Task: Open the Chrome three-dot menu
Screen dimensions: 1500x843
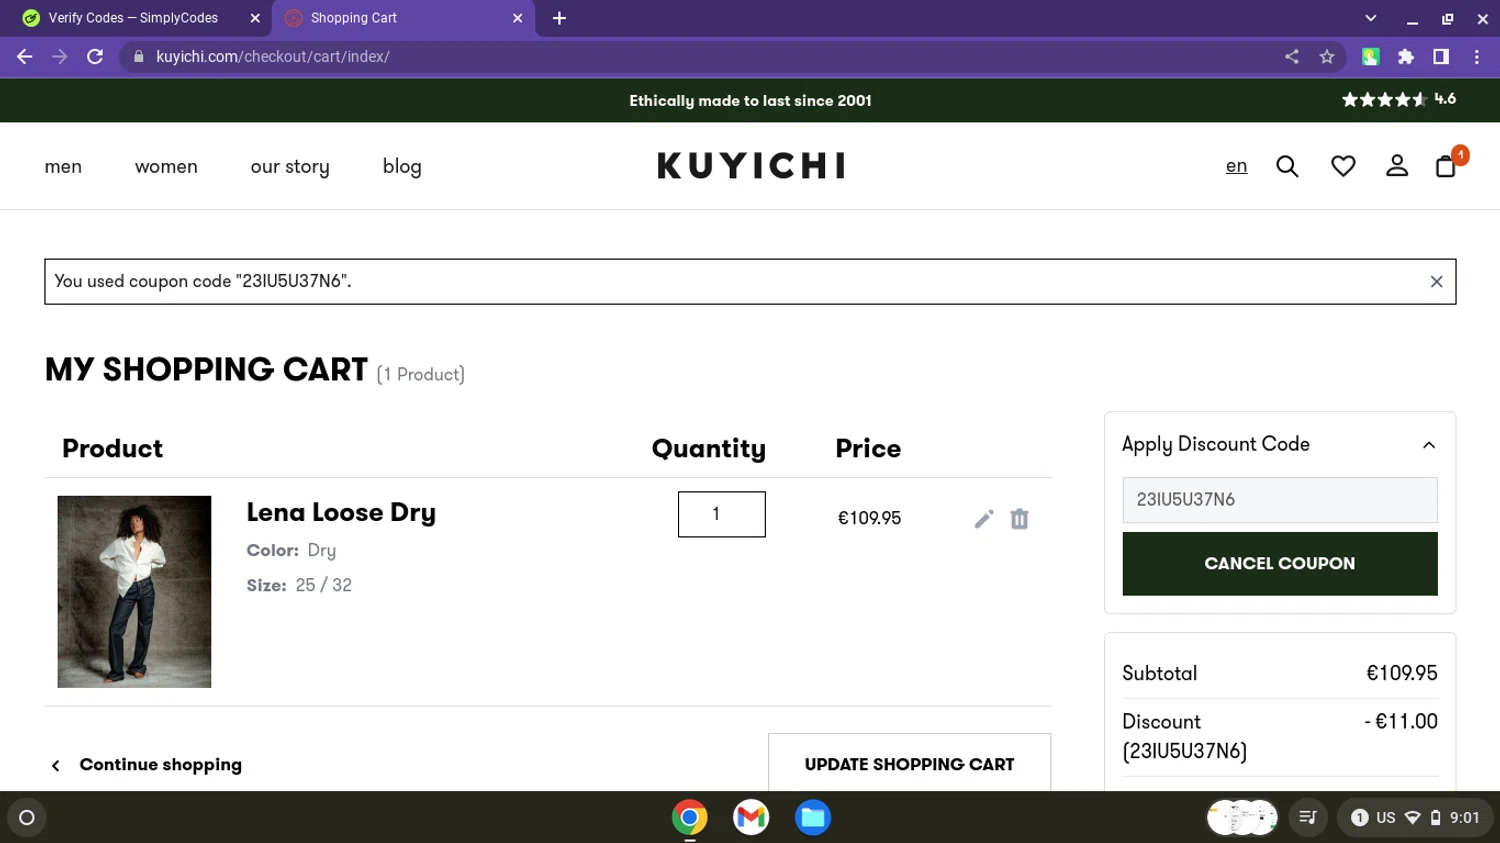Action: tap(1476, 57)
